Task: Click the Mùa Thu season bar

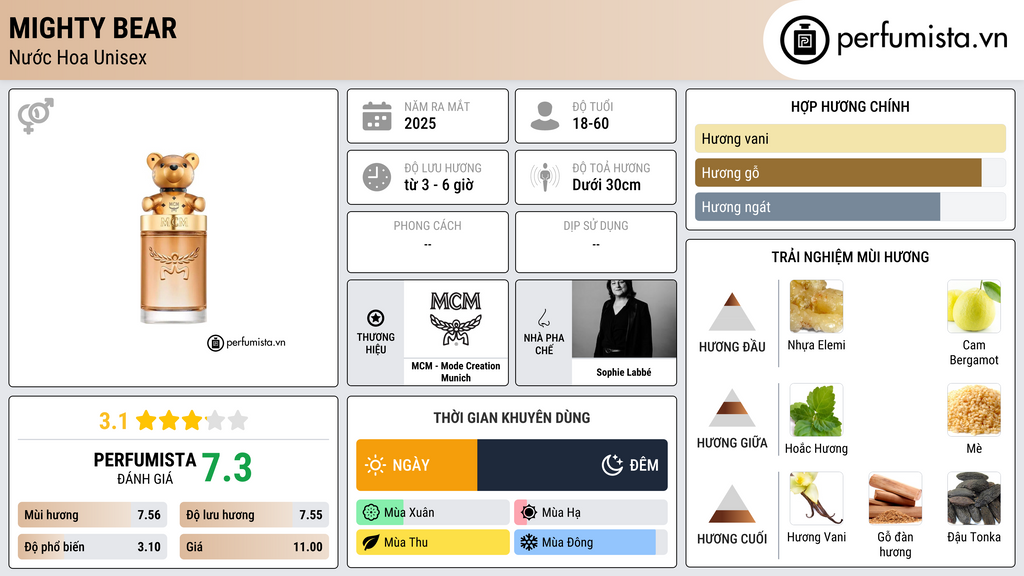Action: click(x=432, y=542)
